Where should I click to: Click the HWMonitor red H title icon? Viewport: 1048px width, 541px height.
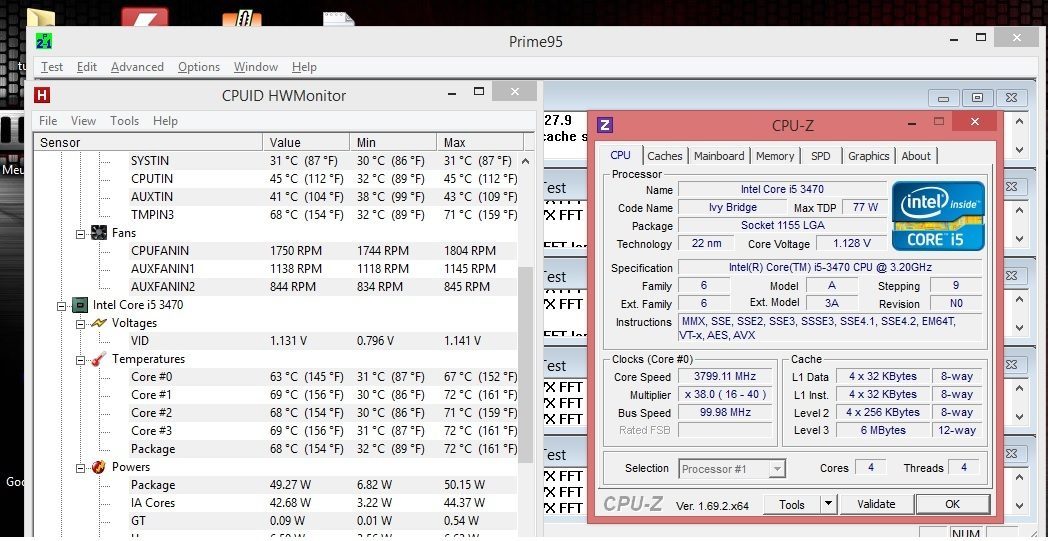(x=42, y=95)
